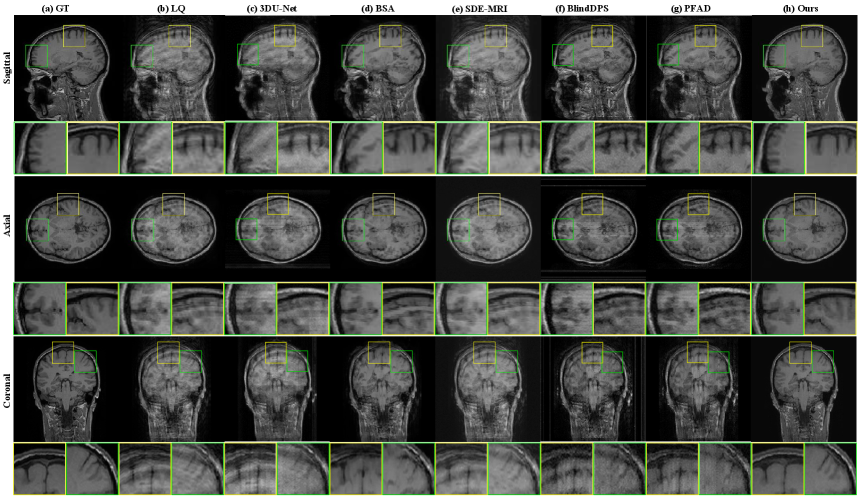Click the "(h) Ours" column label
The image size is (859, 498).
click(805, 7)
